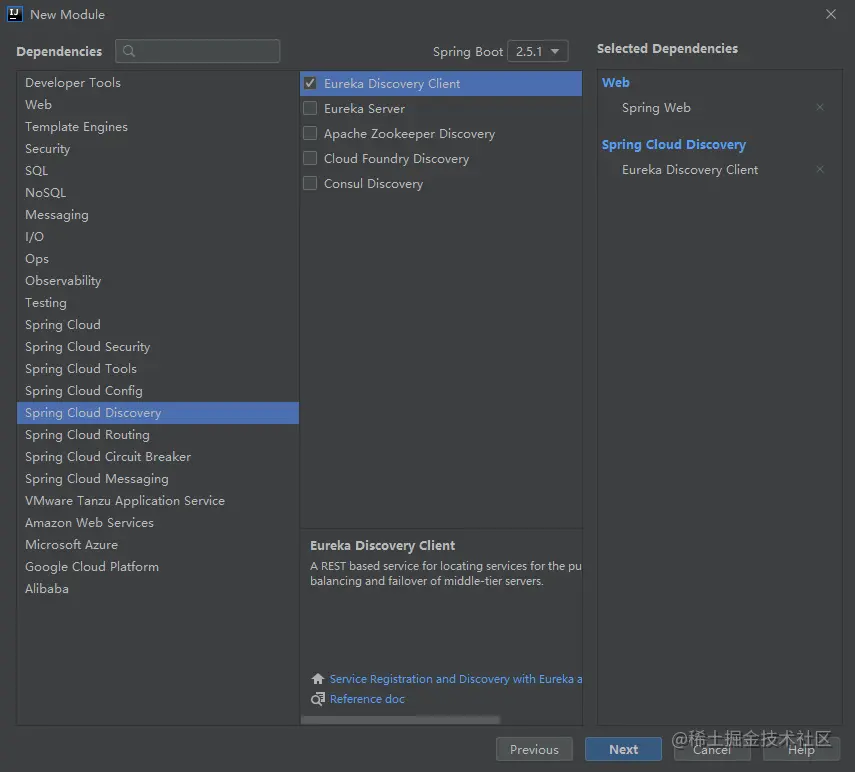Enable Apache Zookeeper Discovery checkbox

click(x=310, y=134)
